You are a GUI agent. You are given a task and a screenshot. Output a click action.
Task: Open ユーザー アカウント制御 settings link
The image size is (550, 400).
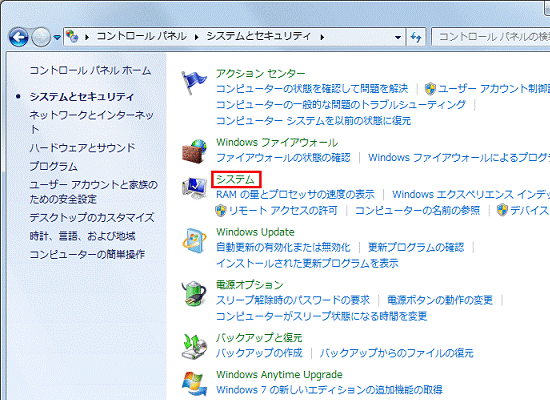tap(494, 89)
